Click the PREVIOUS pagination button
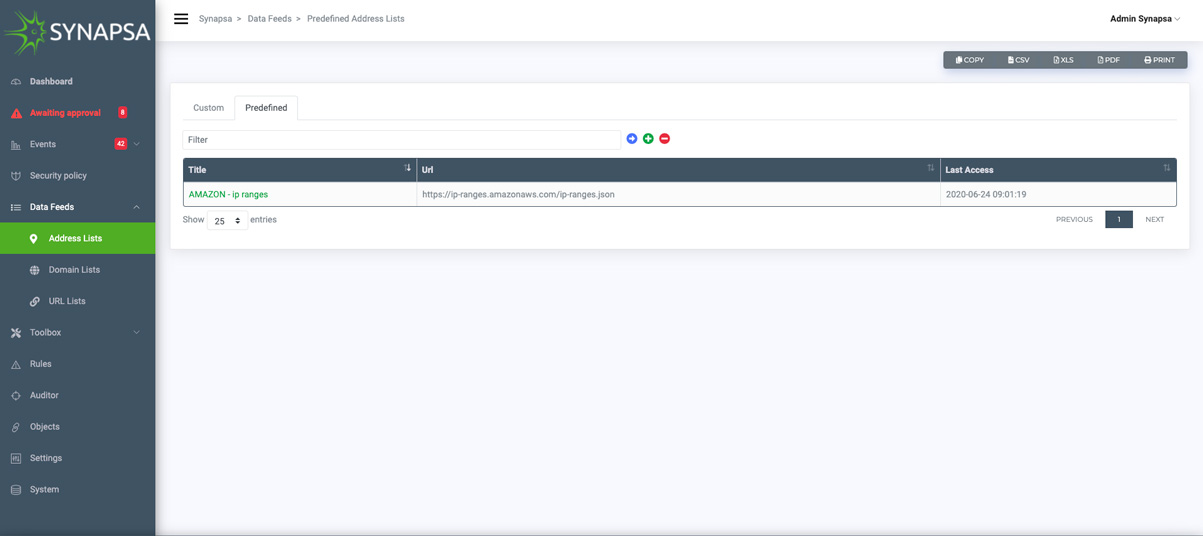 1074,220
